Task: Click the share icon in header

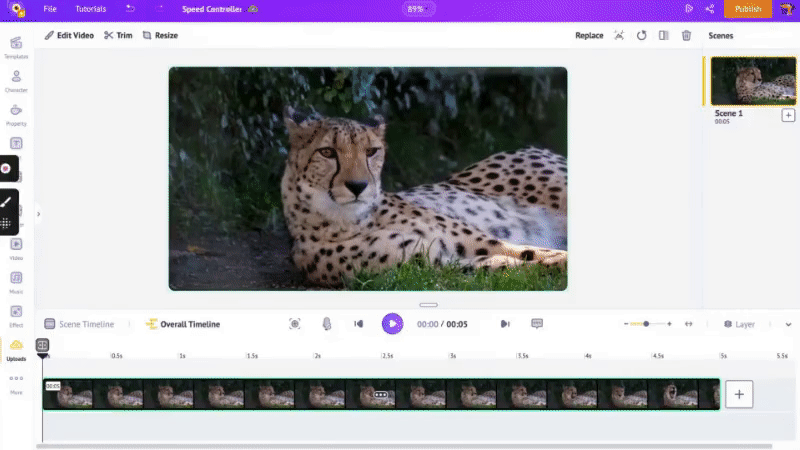Action: (710, 9)
